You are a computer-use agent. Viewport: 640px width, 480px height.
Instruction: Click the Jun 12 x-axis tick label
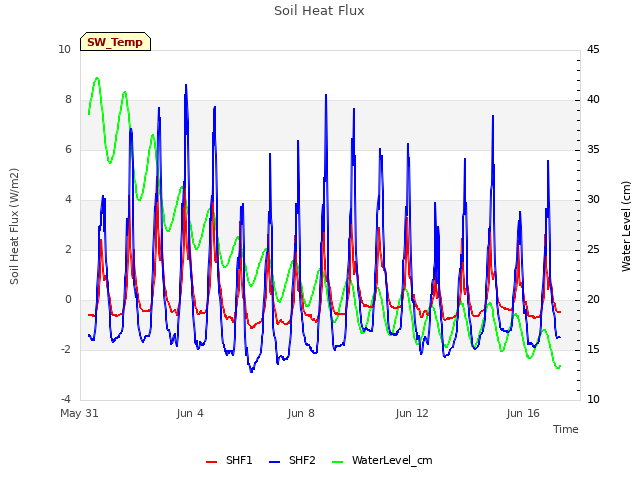412,413
